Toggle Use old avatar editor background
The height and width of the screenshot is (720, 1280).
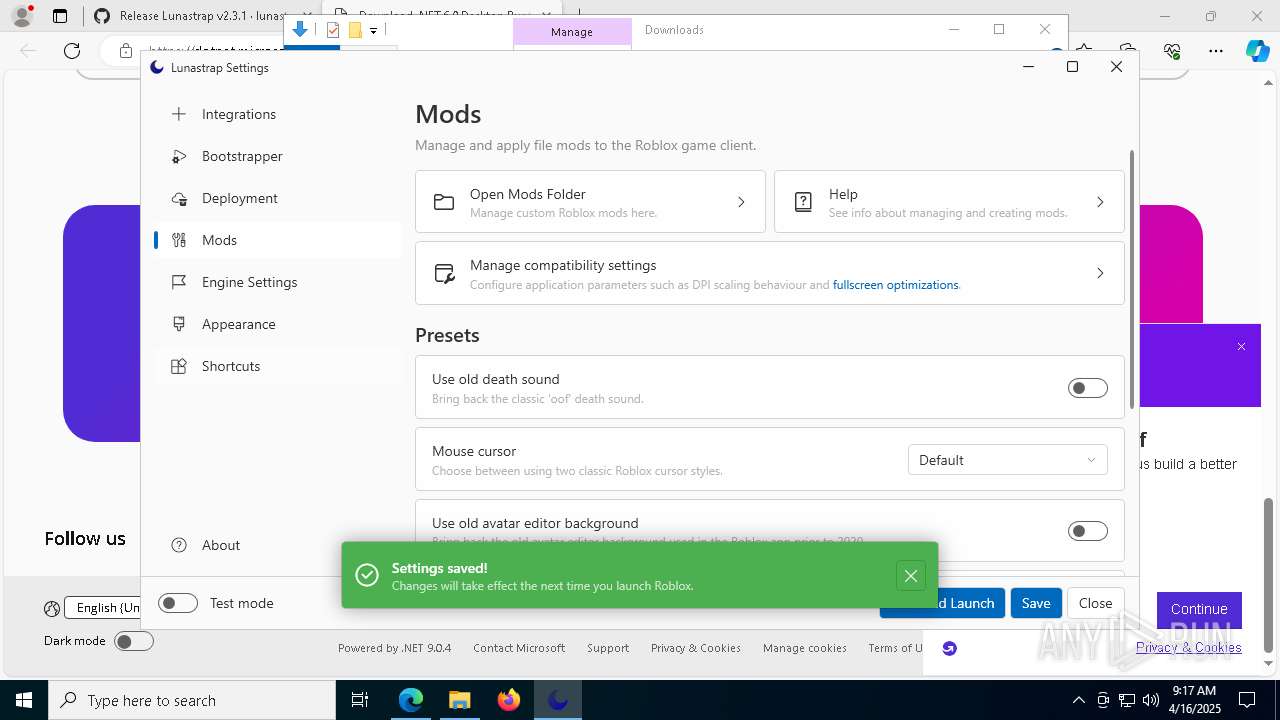point(1088,531)
